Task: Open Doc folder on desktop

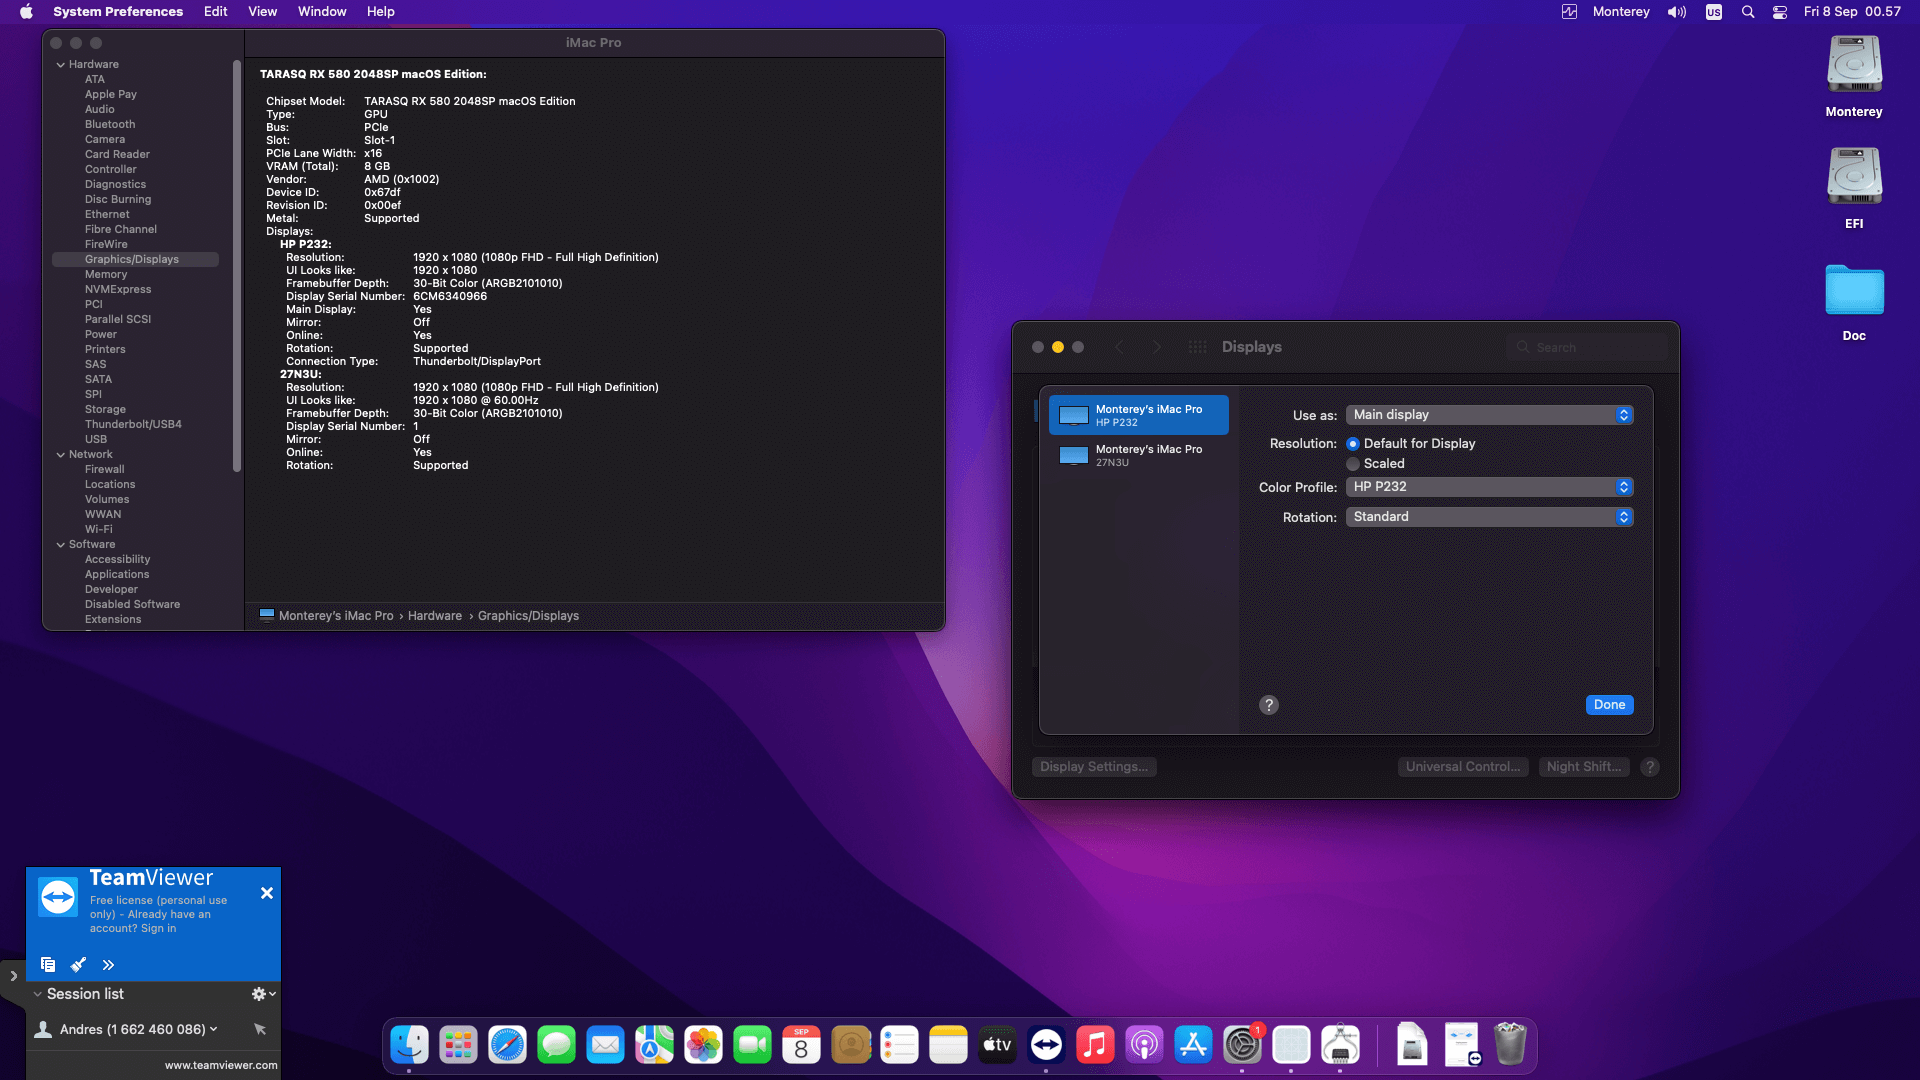Action: click(1854, 291)
